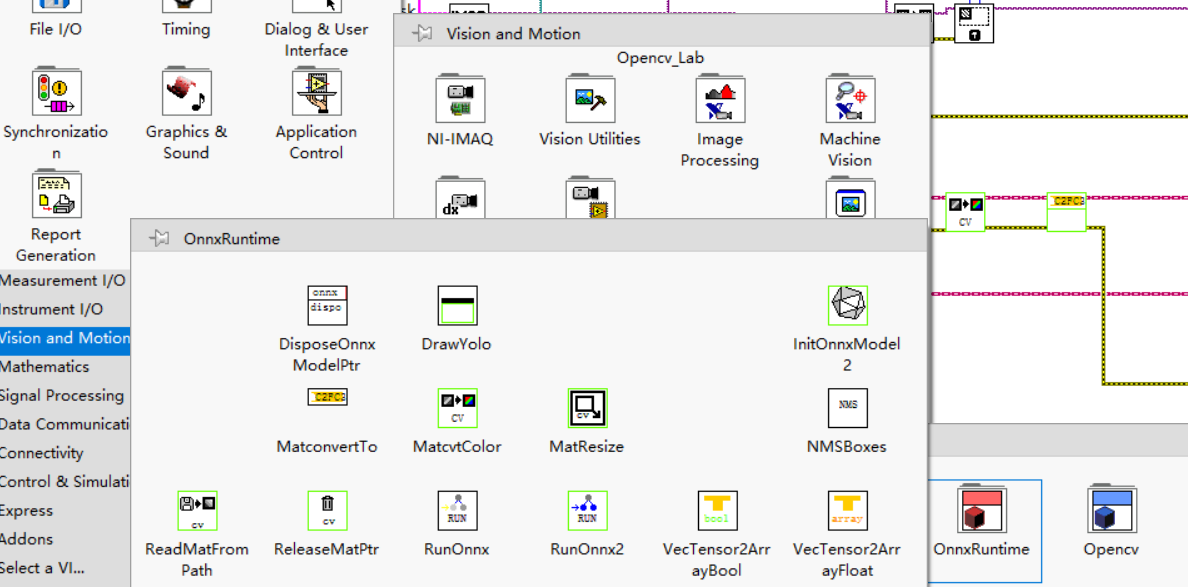
Task: Click the Opencv_Lab palette heading
Action: coord(661,58)
